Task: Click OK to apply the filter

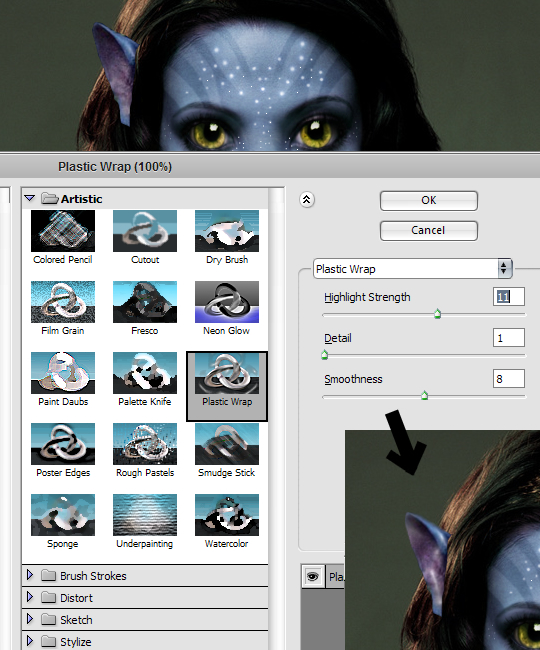Action: [429, 201]
